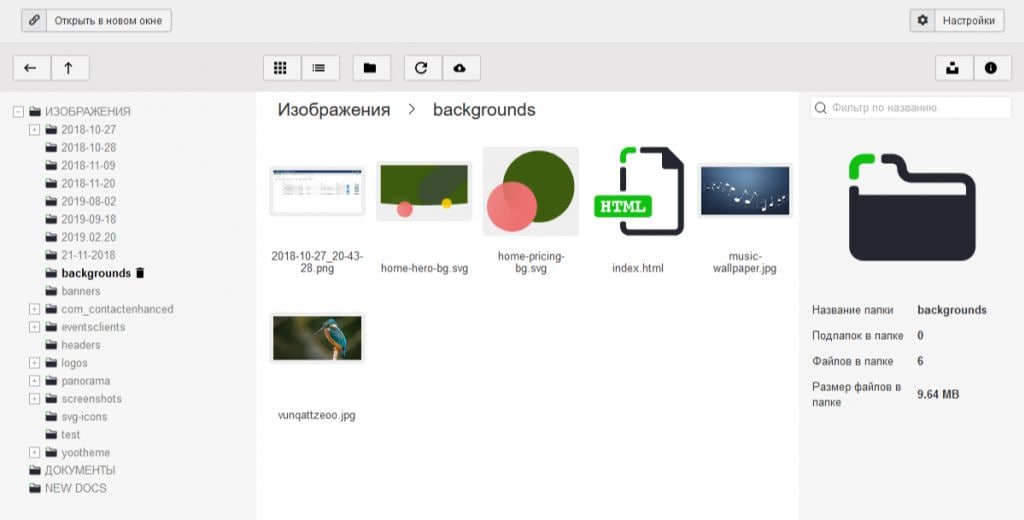Expand the logos folder

[35, 363]
